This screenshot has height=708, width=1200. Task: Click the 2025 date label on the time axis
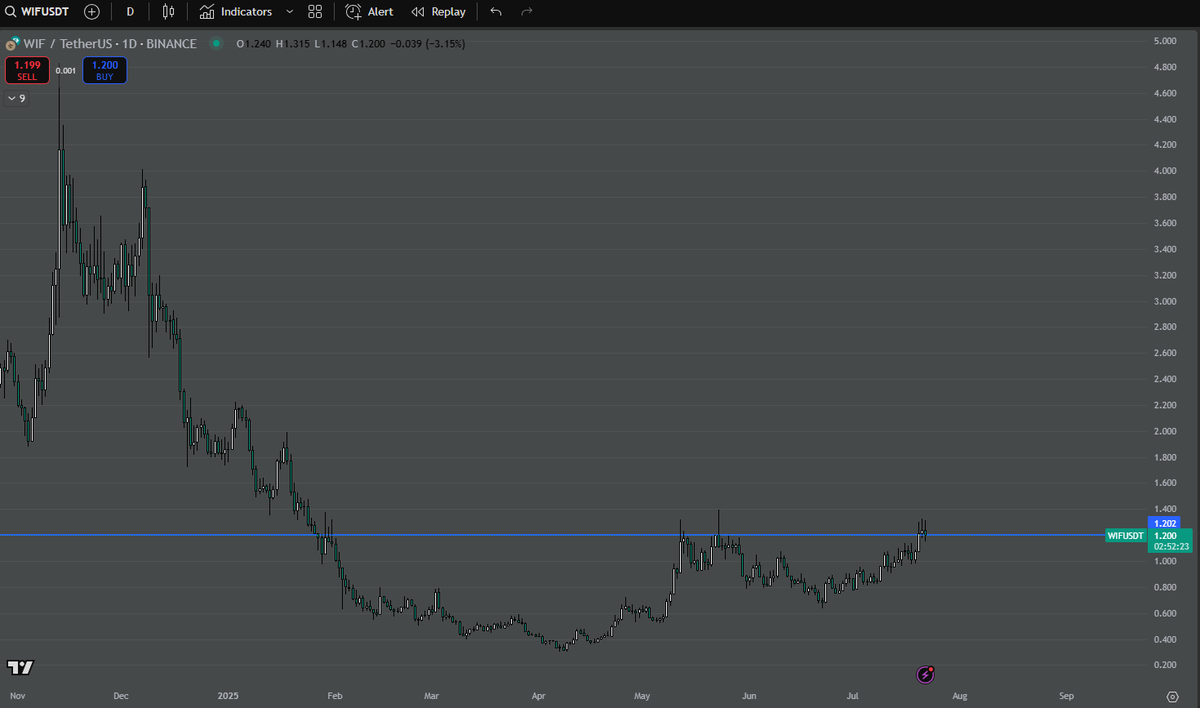(x=229, y=695)
